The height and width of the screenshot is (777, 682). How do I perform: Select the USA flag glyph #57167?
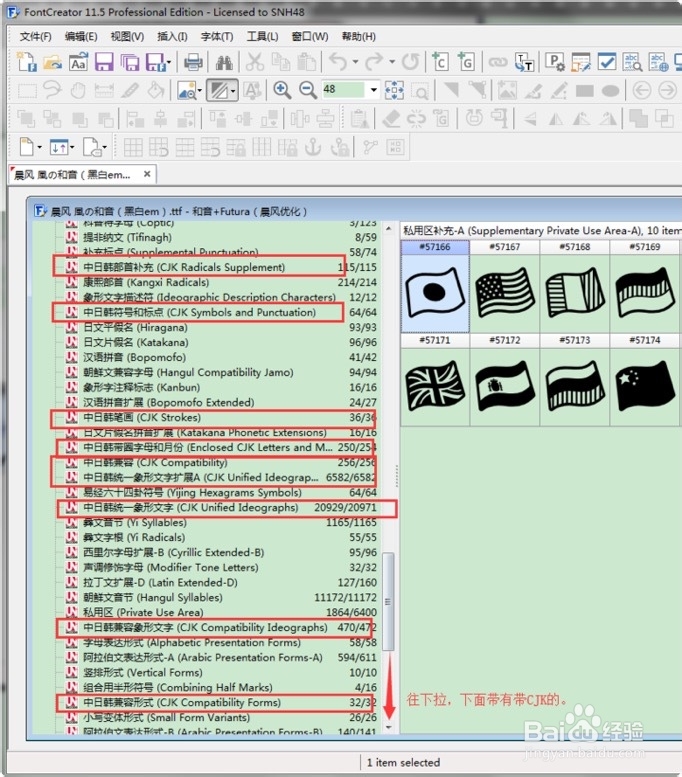pyautogui.click(x=505, y=292)
